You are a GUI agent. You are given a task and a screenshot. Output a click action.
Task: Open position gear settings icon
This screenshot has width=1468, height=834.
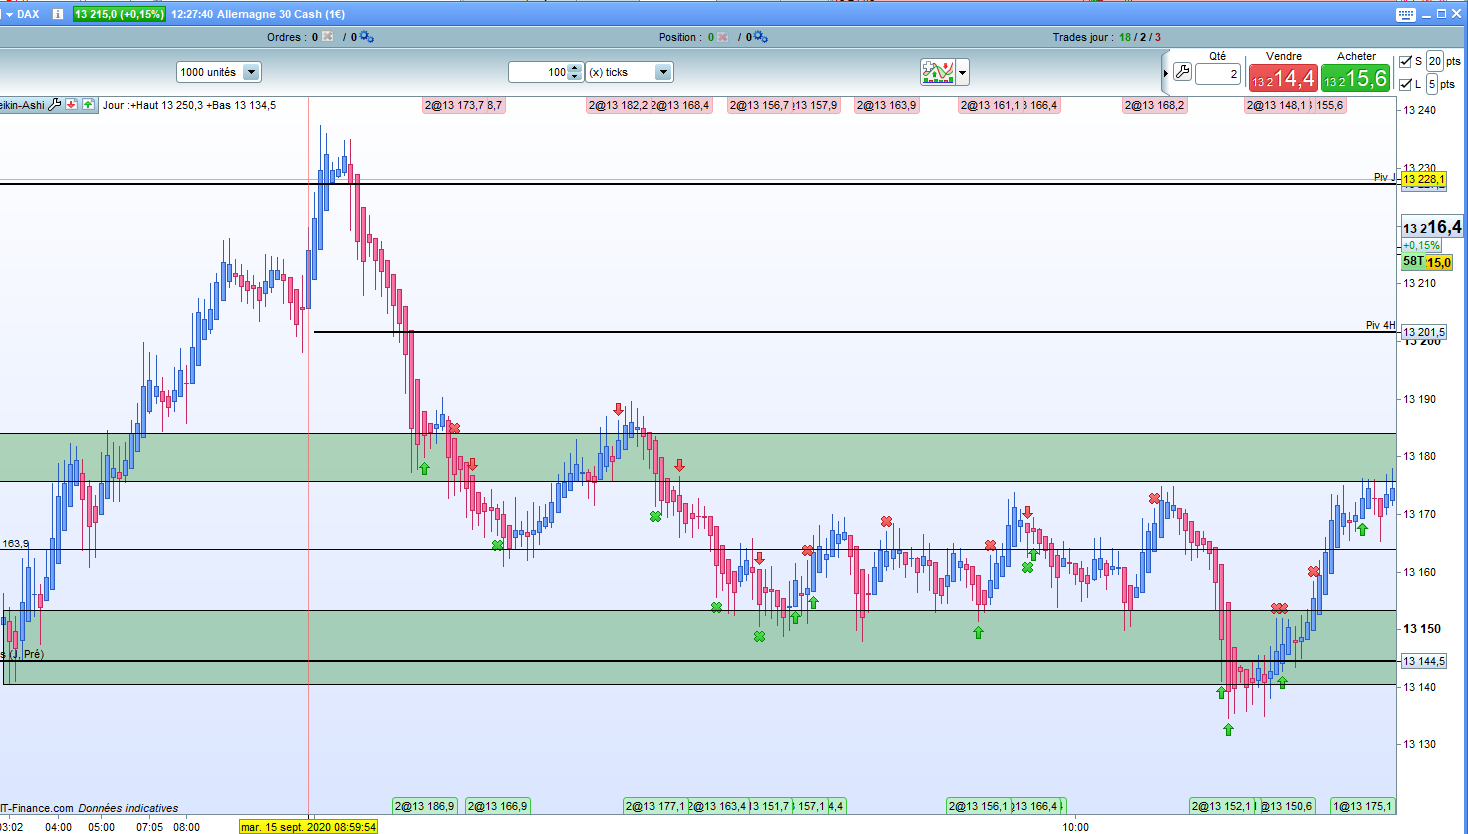pyautogui.click(x=761, y=37)
